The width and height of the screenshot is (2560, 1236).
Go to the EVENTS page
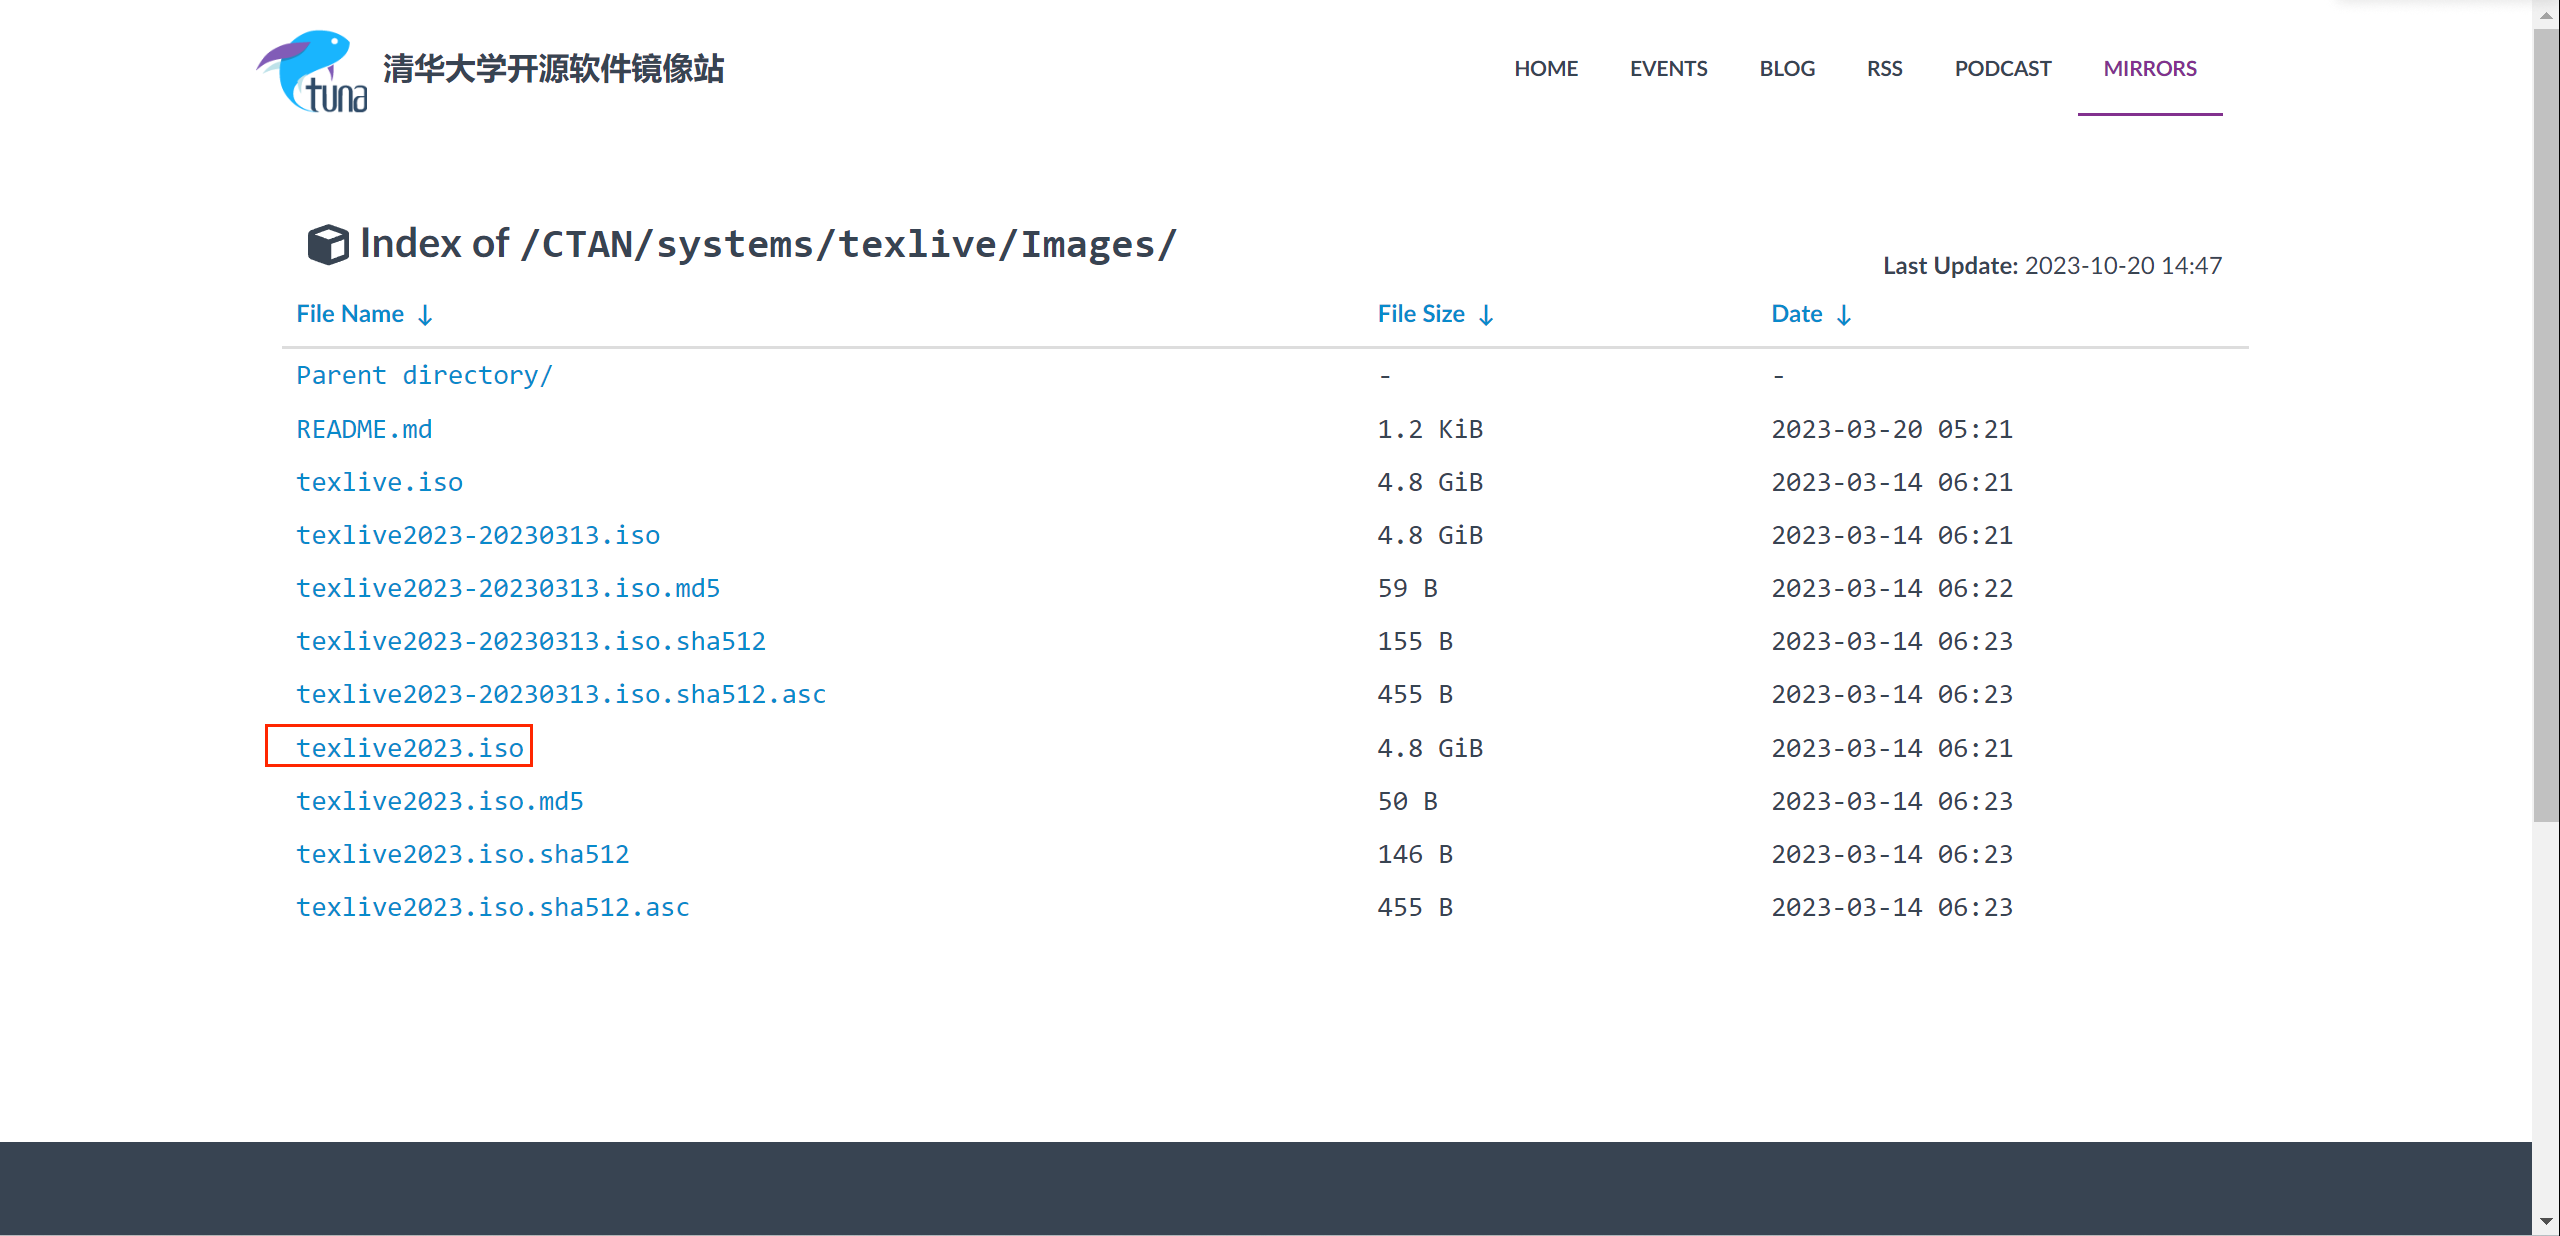point(1668,69)
